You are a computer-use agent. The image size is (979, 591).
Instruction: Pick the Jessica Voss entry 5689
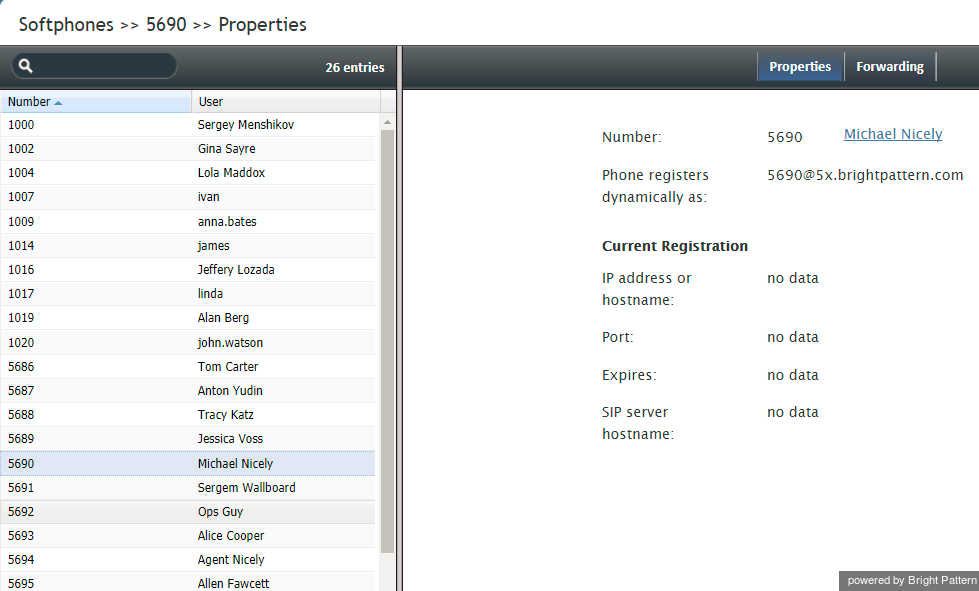(x=188, y=439)
